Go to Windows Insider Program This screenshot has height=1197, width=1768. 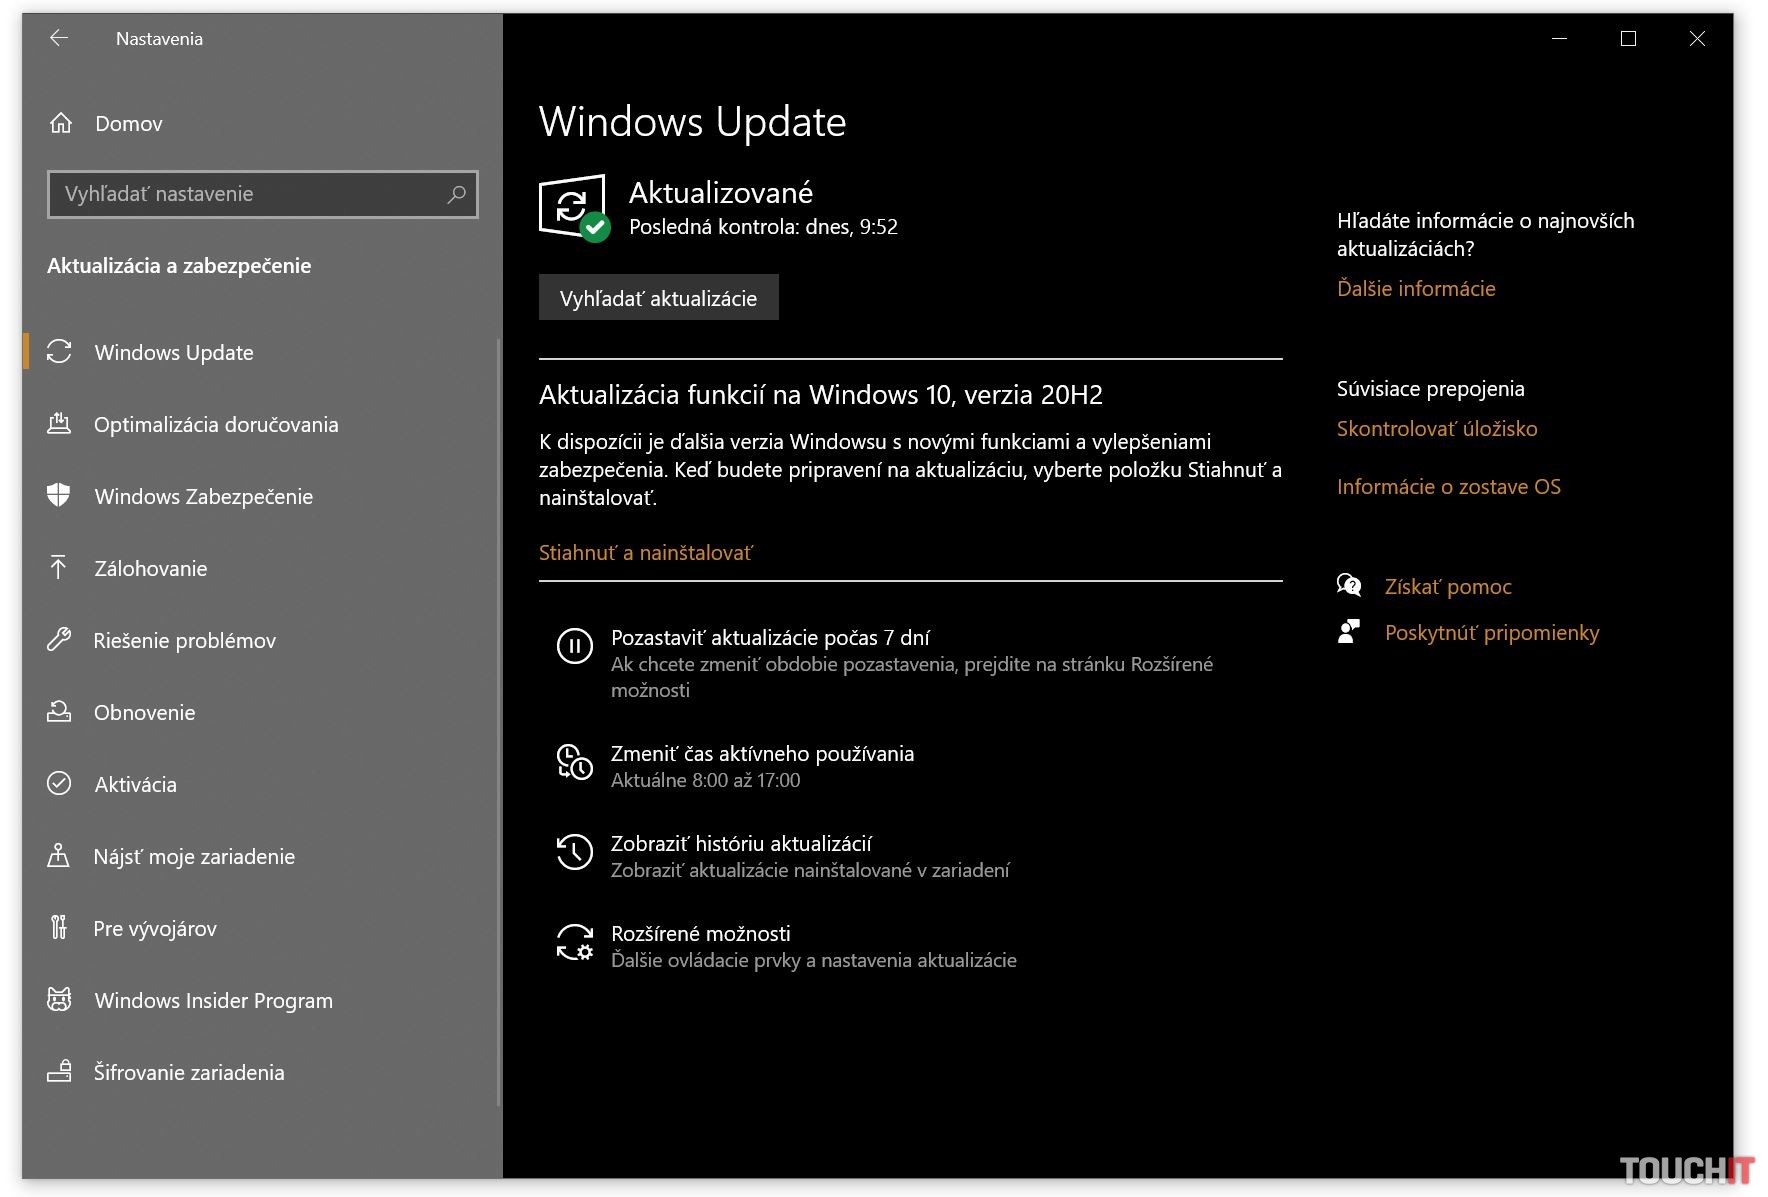coord(213,1001)
